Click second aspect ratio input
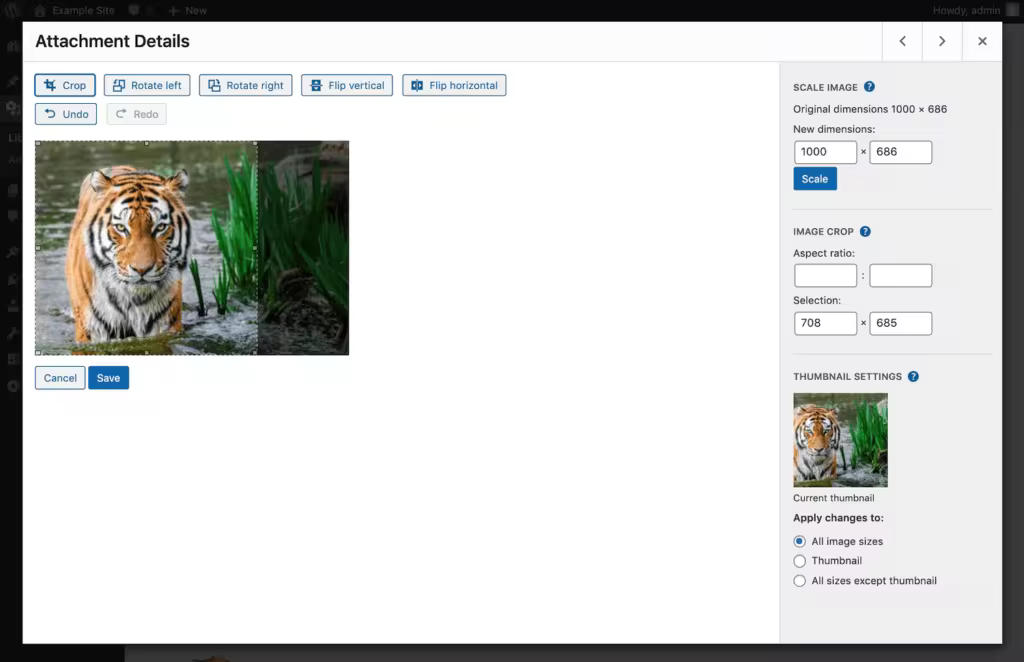Image resolution: width=1024 pixels, height=662 pixels. tap(901, 276)
